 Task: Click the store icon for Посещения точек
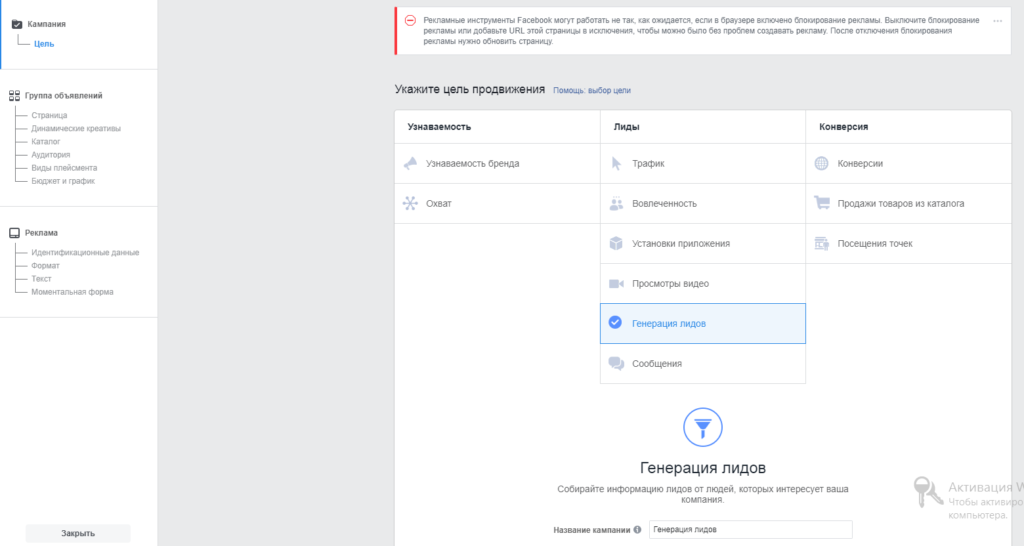coord(822,244)
